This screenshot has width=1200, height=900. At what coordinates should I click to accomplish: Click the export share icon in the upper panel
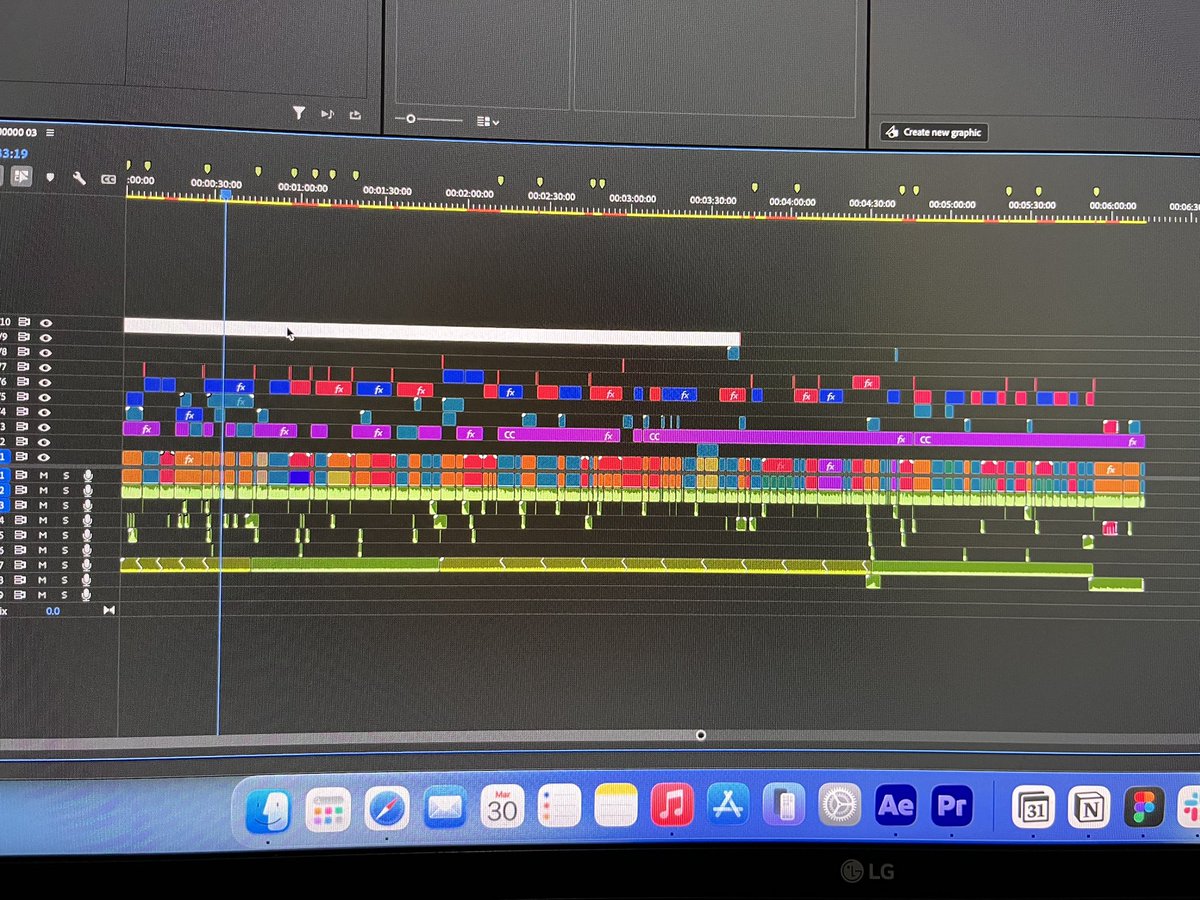[355, 116]
